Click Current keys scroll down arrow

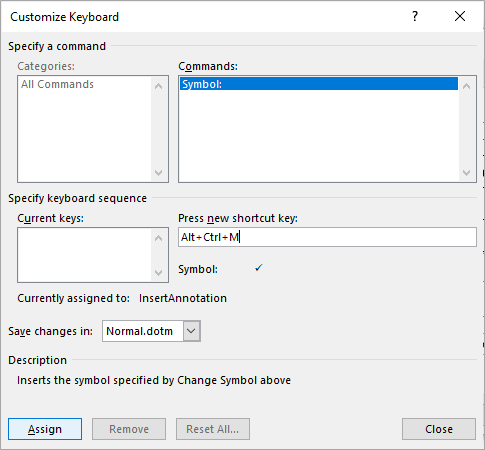coord(159,273)
